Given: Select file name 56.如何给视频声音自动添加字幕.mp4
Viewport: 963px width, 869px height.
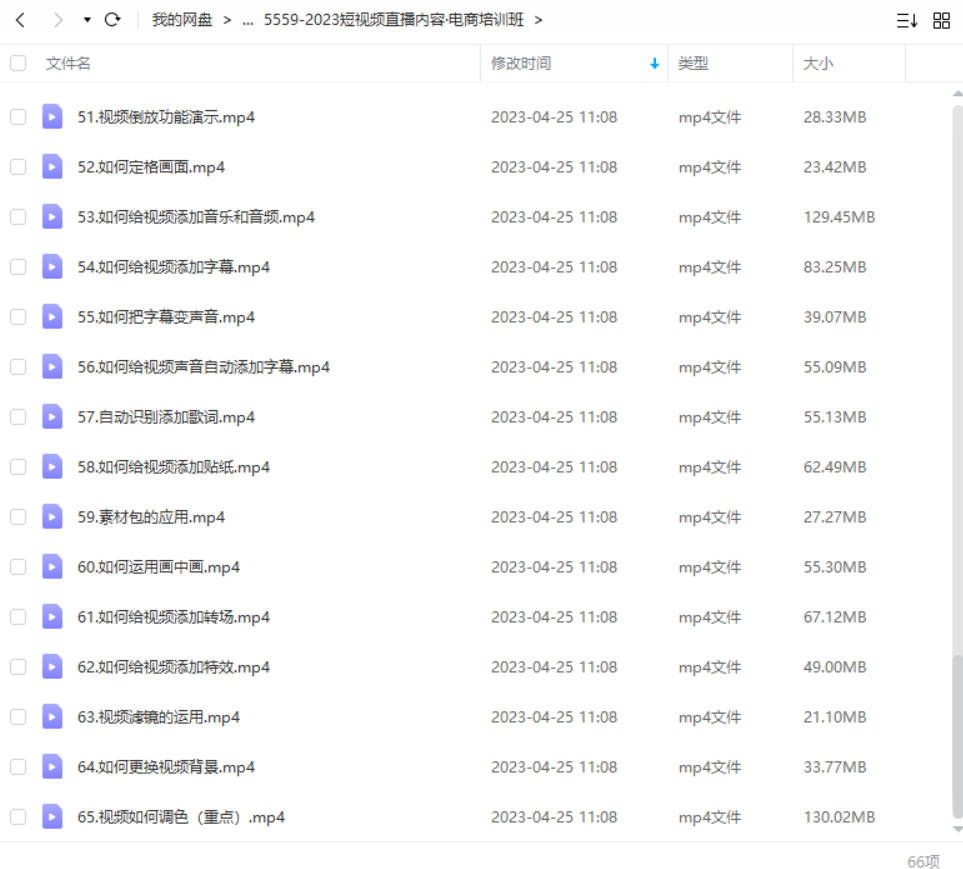Looking at the screenshot, I should pyautogui.click(x=203, y=367).
